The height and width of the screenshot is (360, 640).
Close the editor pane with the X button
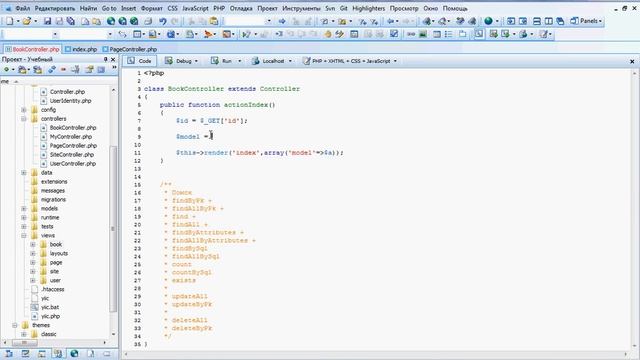click(632, 61)
